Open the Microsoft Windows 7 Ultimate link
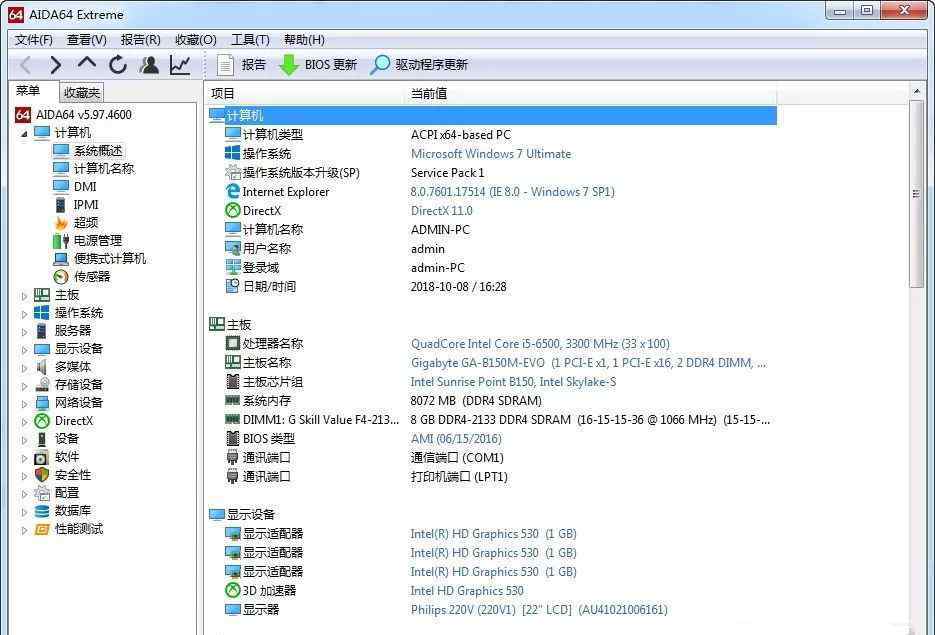The width and height of the screenshot is (935, 635). [491, 154]
